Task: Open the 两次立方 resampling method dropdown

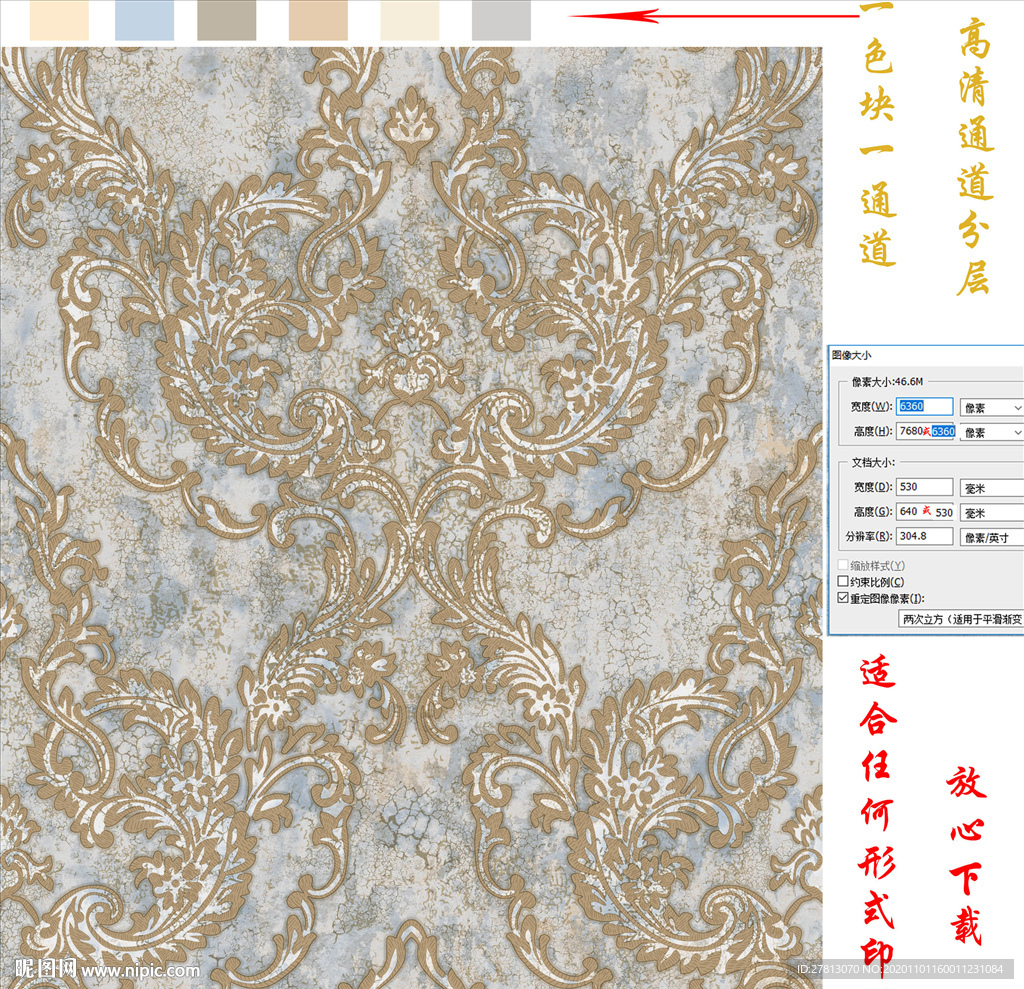Action: click(x=961, y=619)
